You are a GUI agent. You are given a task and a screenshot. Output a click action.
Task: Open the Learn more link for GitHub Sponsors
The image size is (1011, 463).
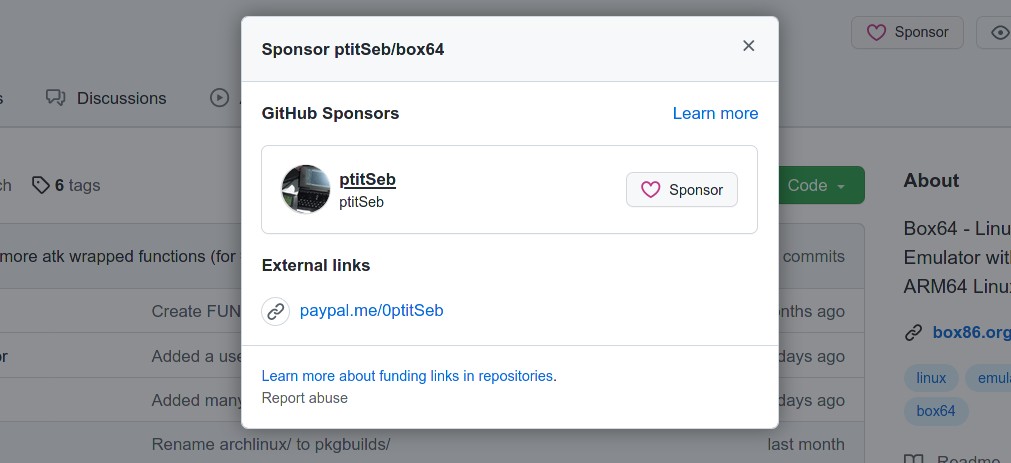pos(715,113)
